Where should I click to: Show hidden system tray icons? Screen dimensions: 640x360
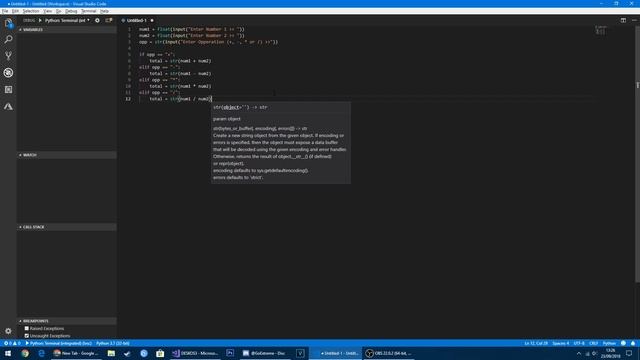pyautogui.click(x=578, y=353)
